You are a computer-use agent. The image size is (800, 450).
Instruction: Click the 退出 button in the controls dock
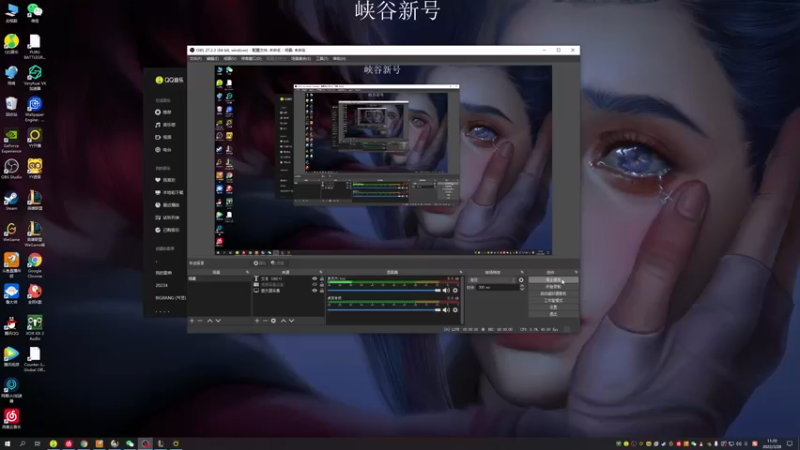point(553,314)
